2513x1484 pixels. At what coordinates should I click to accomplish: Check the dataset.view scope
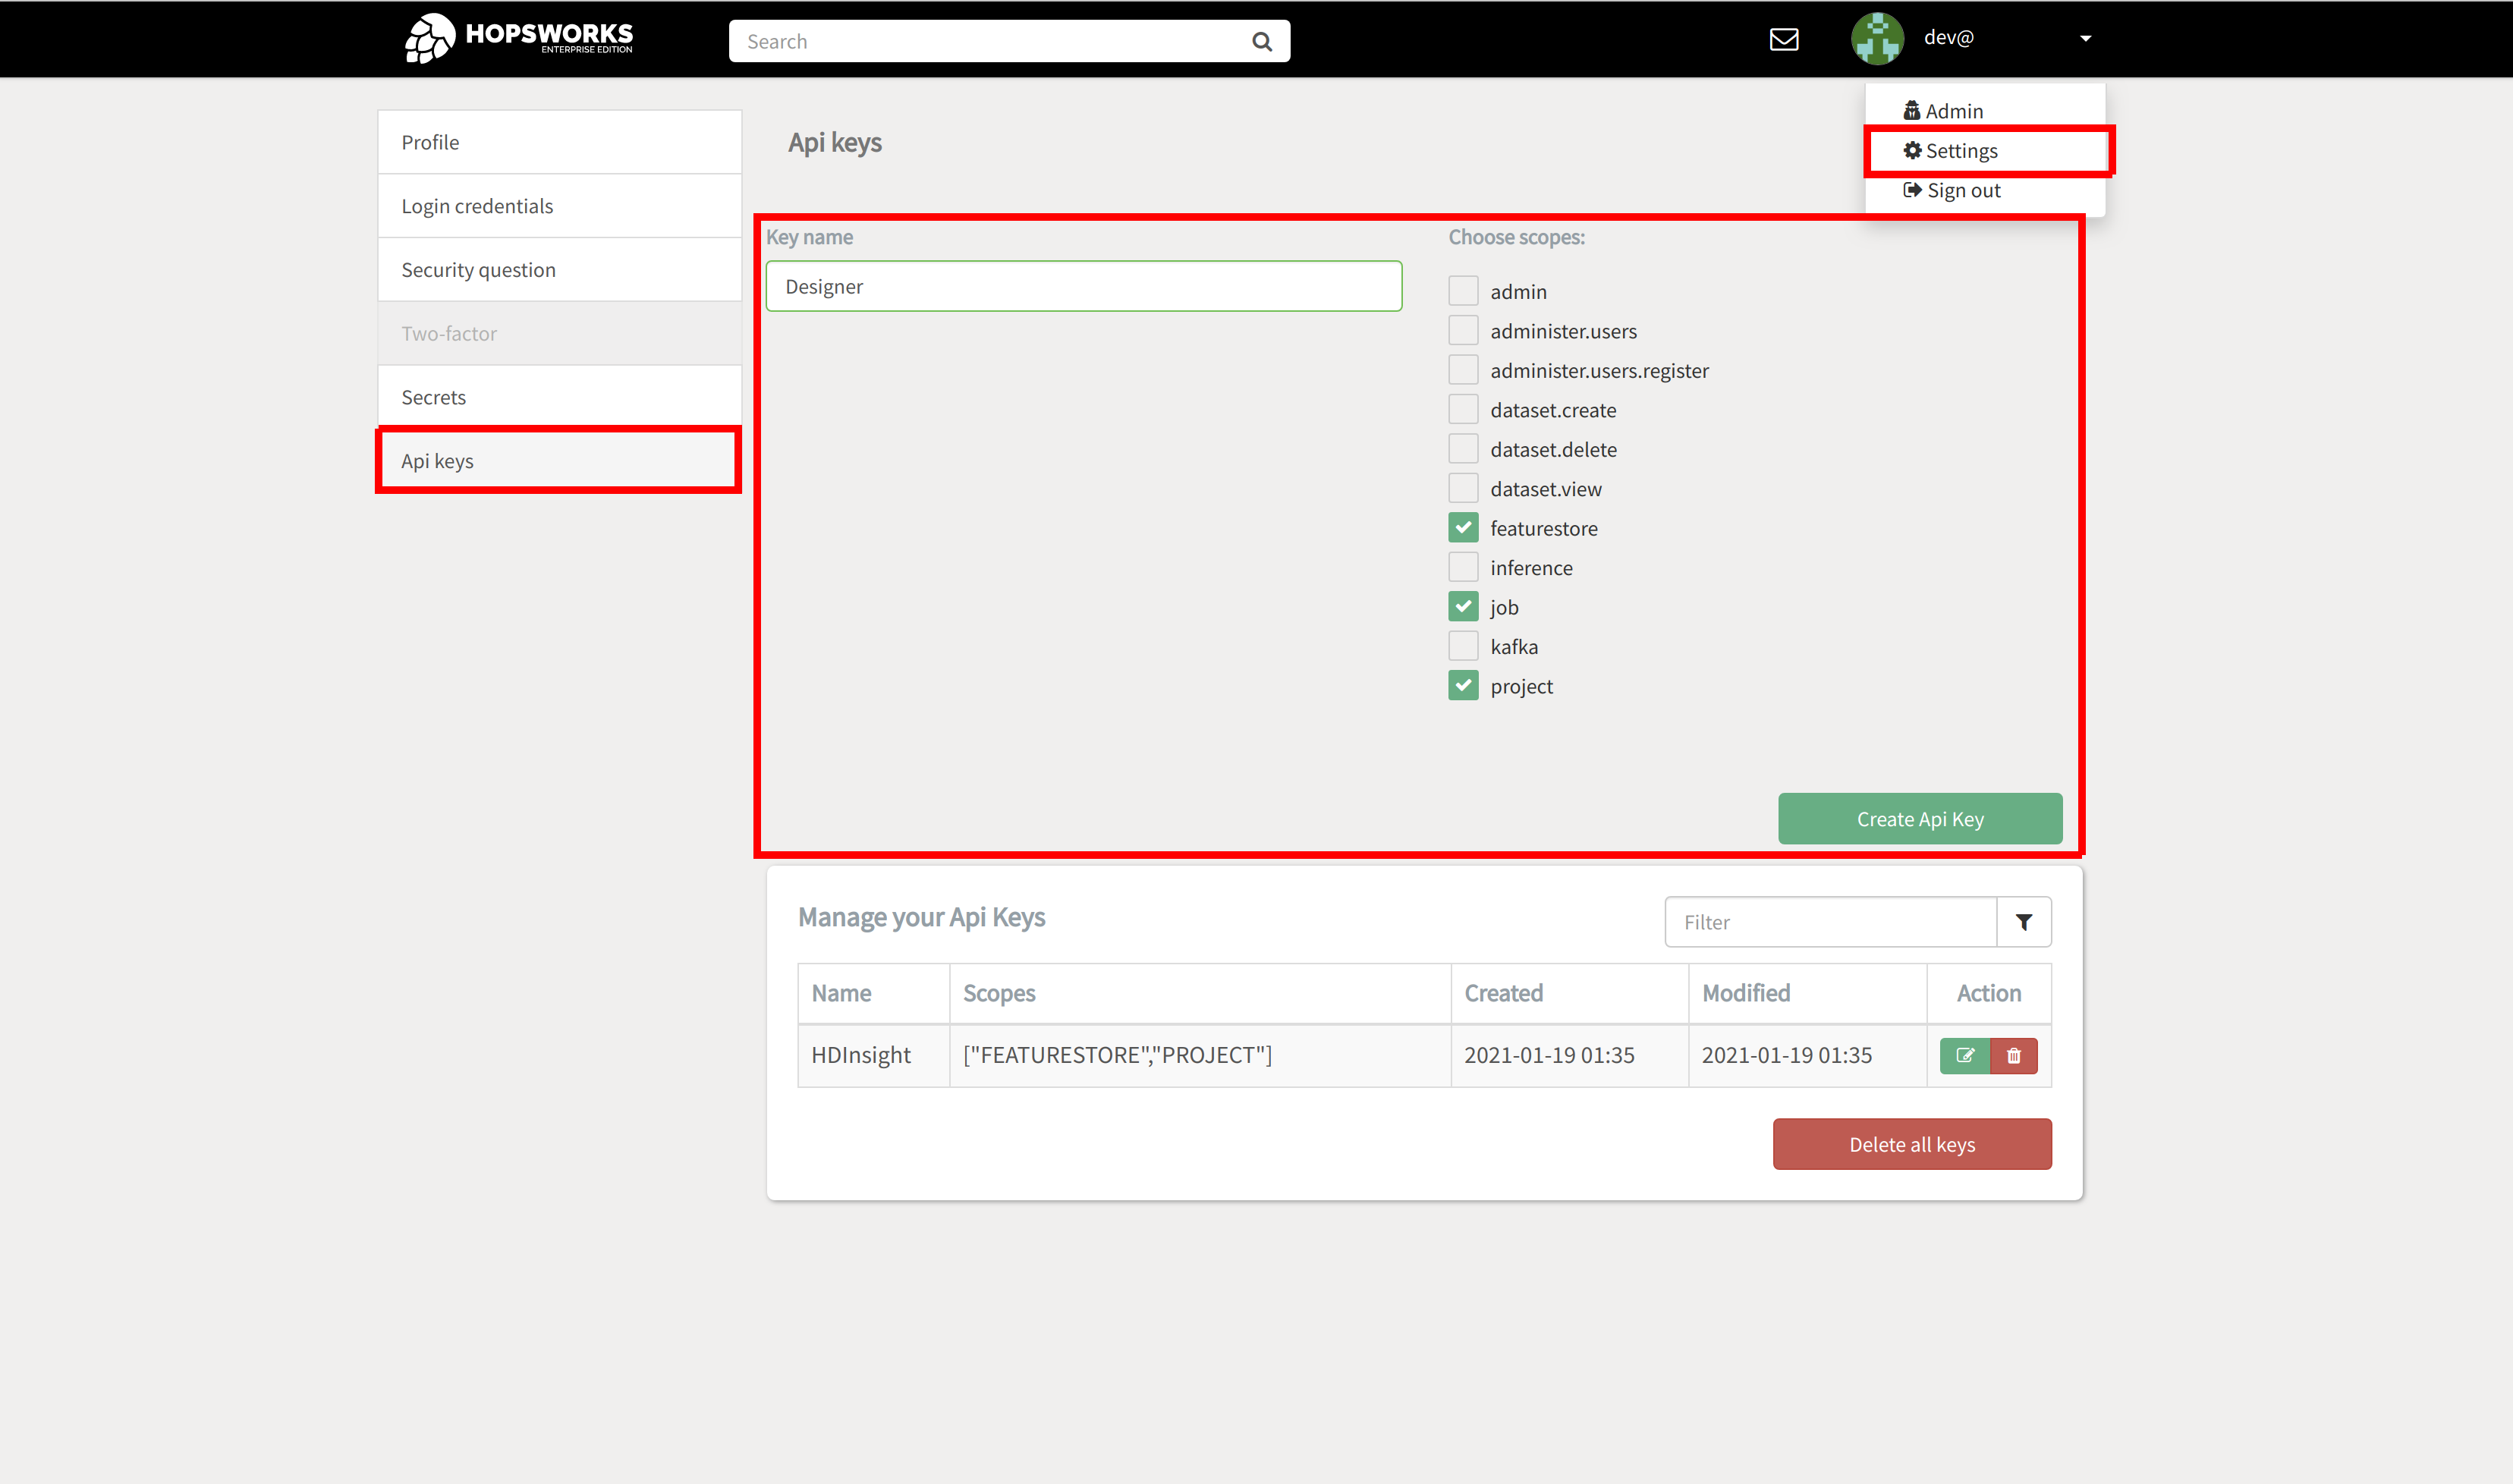[1463, 489]
